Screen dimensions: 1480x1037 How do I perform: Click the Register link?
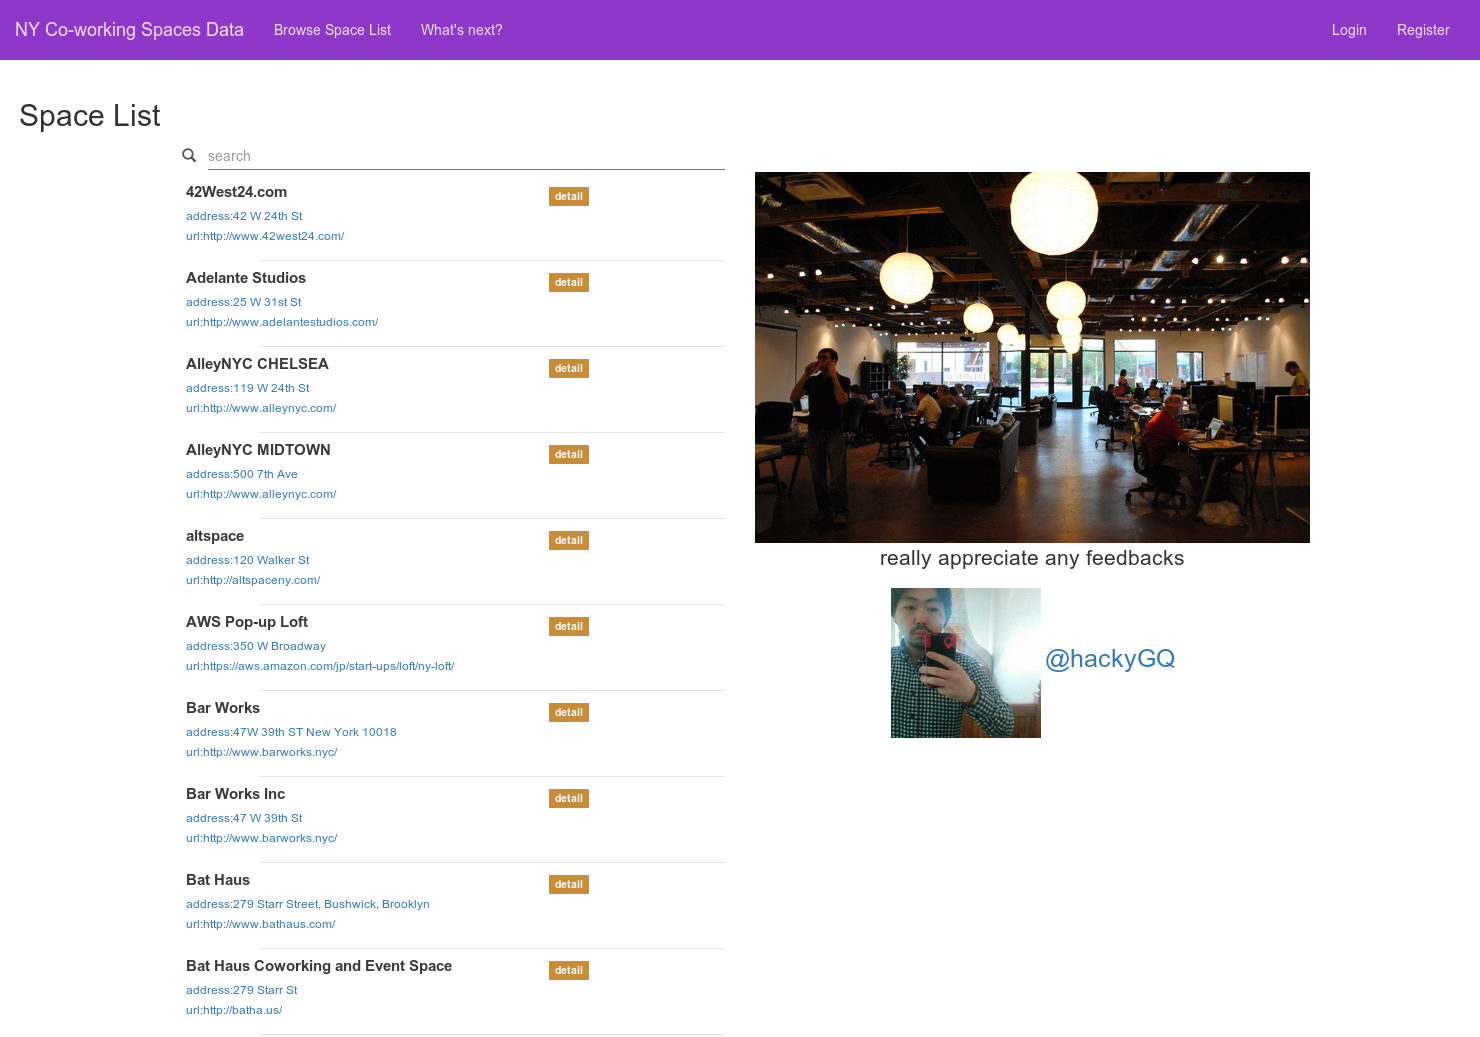(x=1423, y=30)
